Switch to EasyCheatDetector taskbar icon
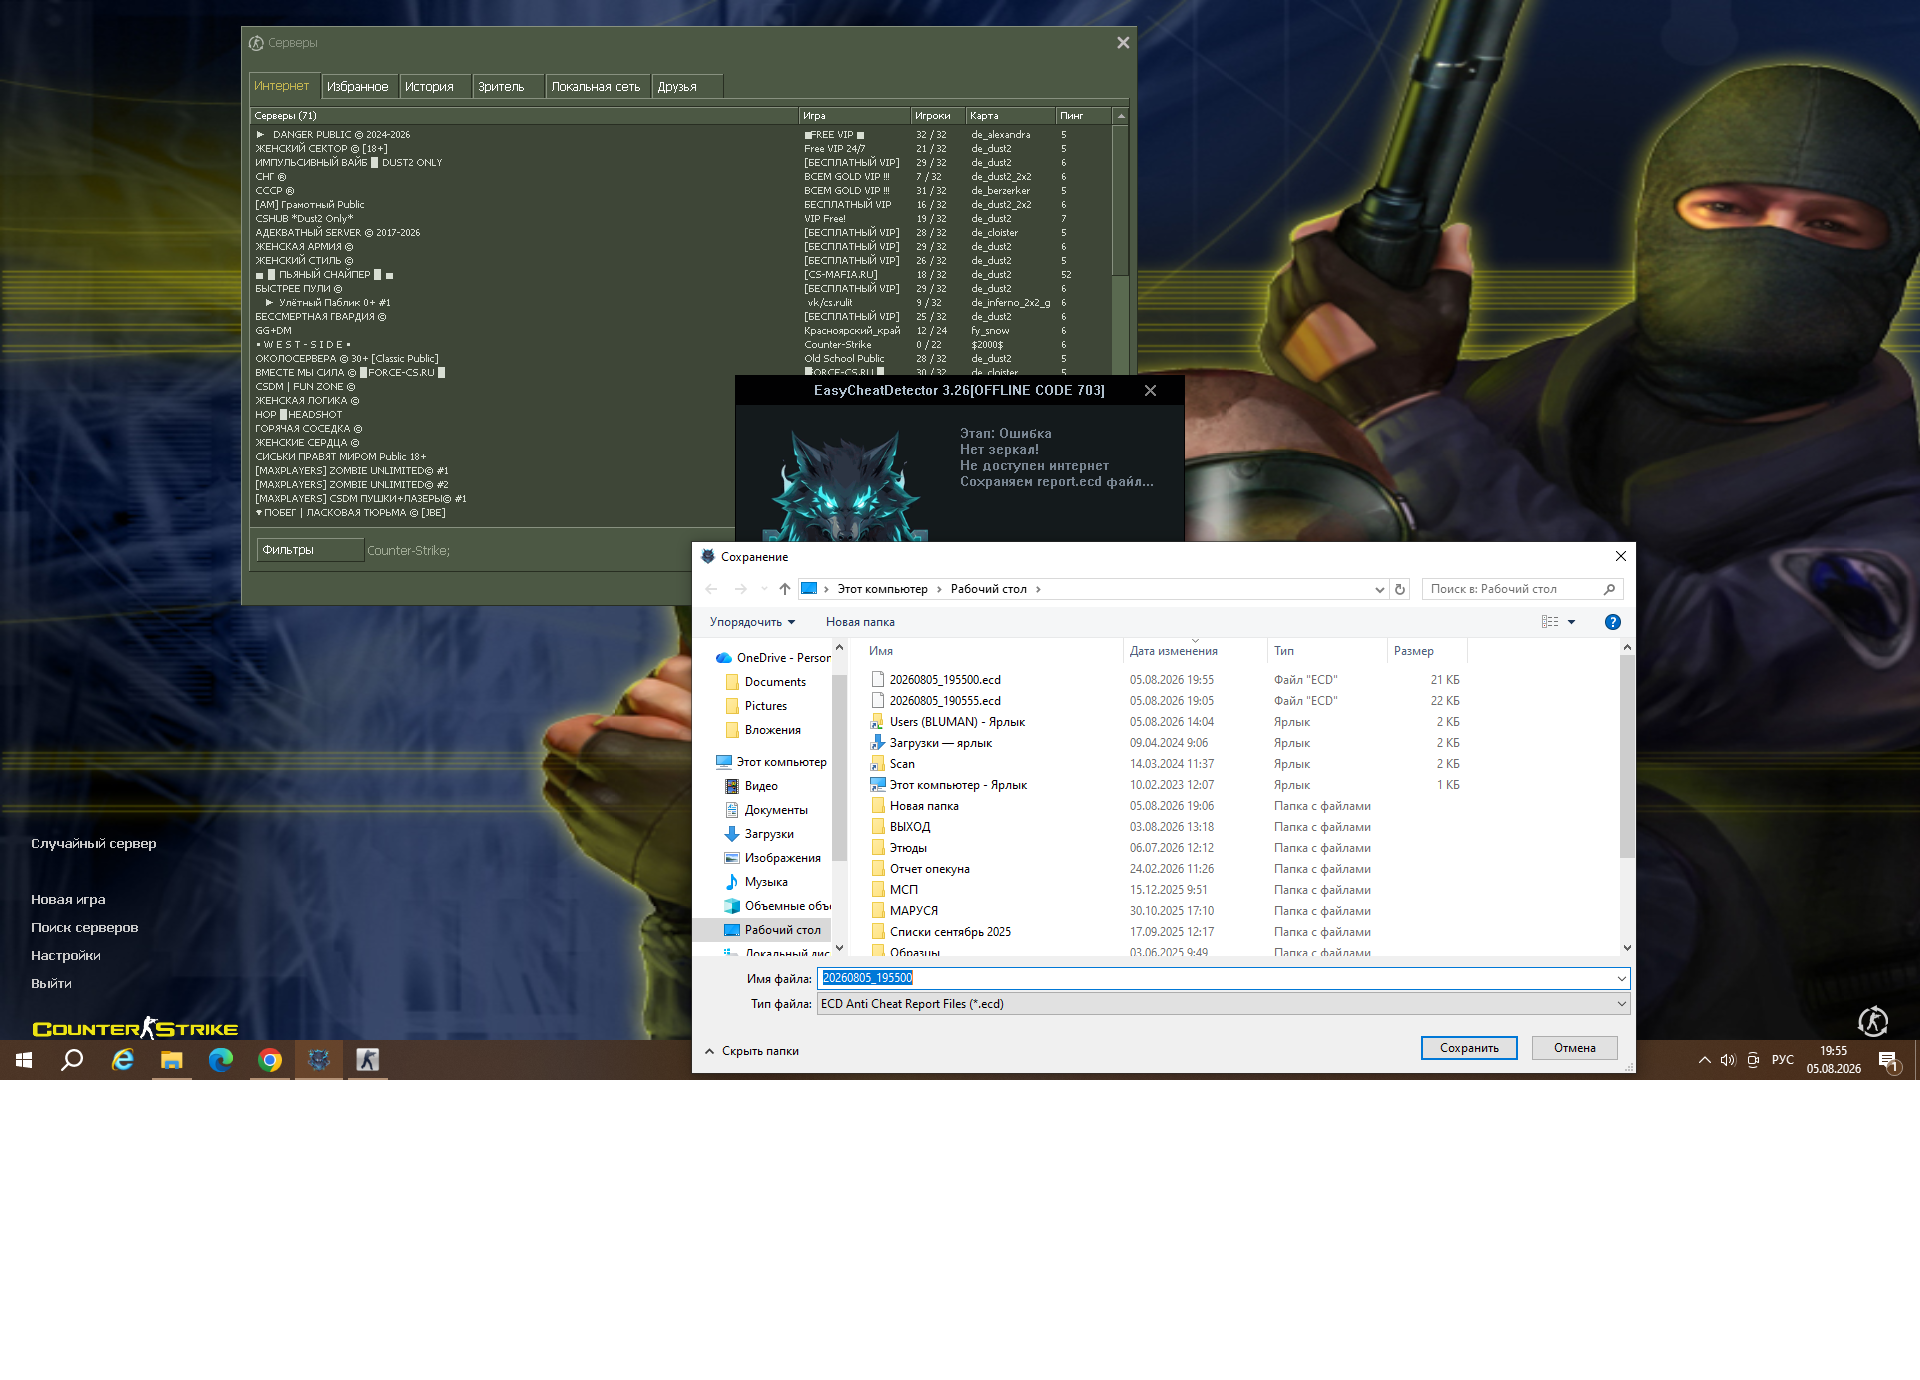 coord(319,1060)
